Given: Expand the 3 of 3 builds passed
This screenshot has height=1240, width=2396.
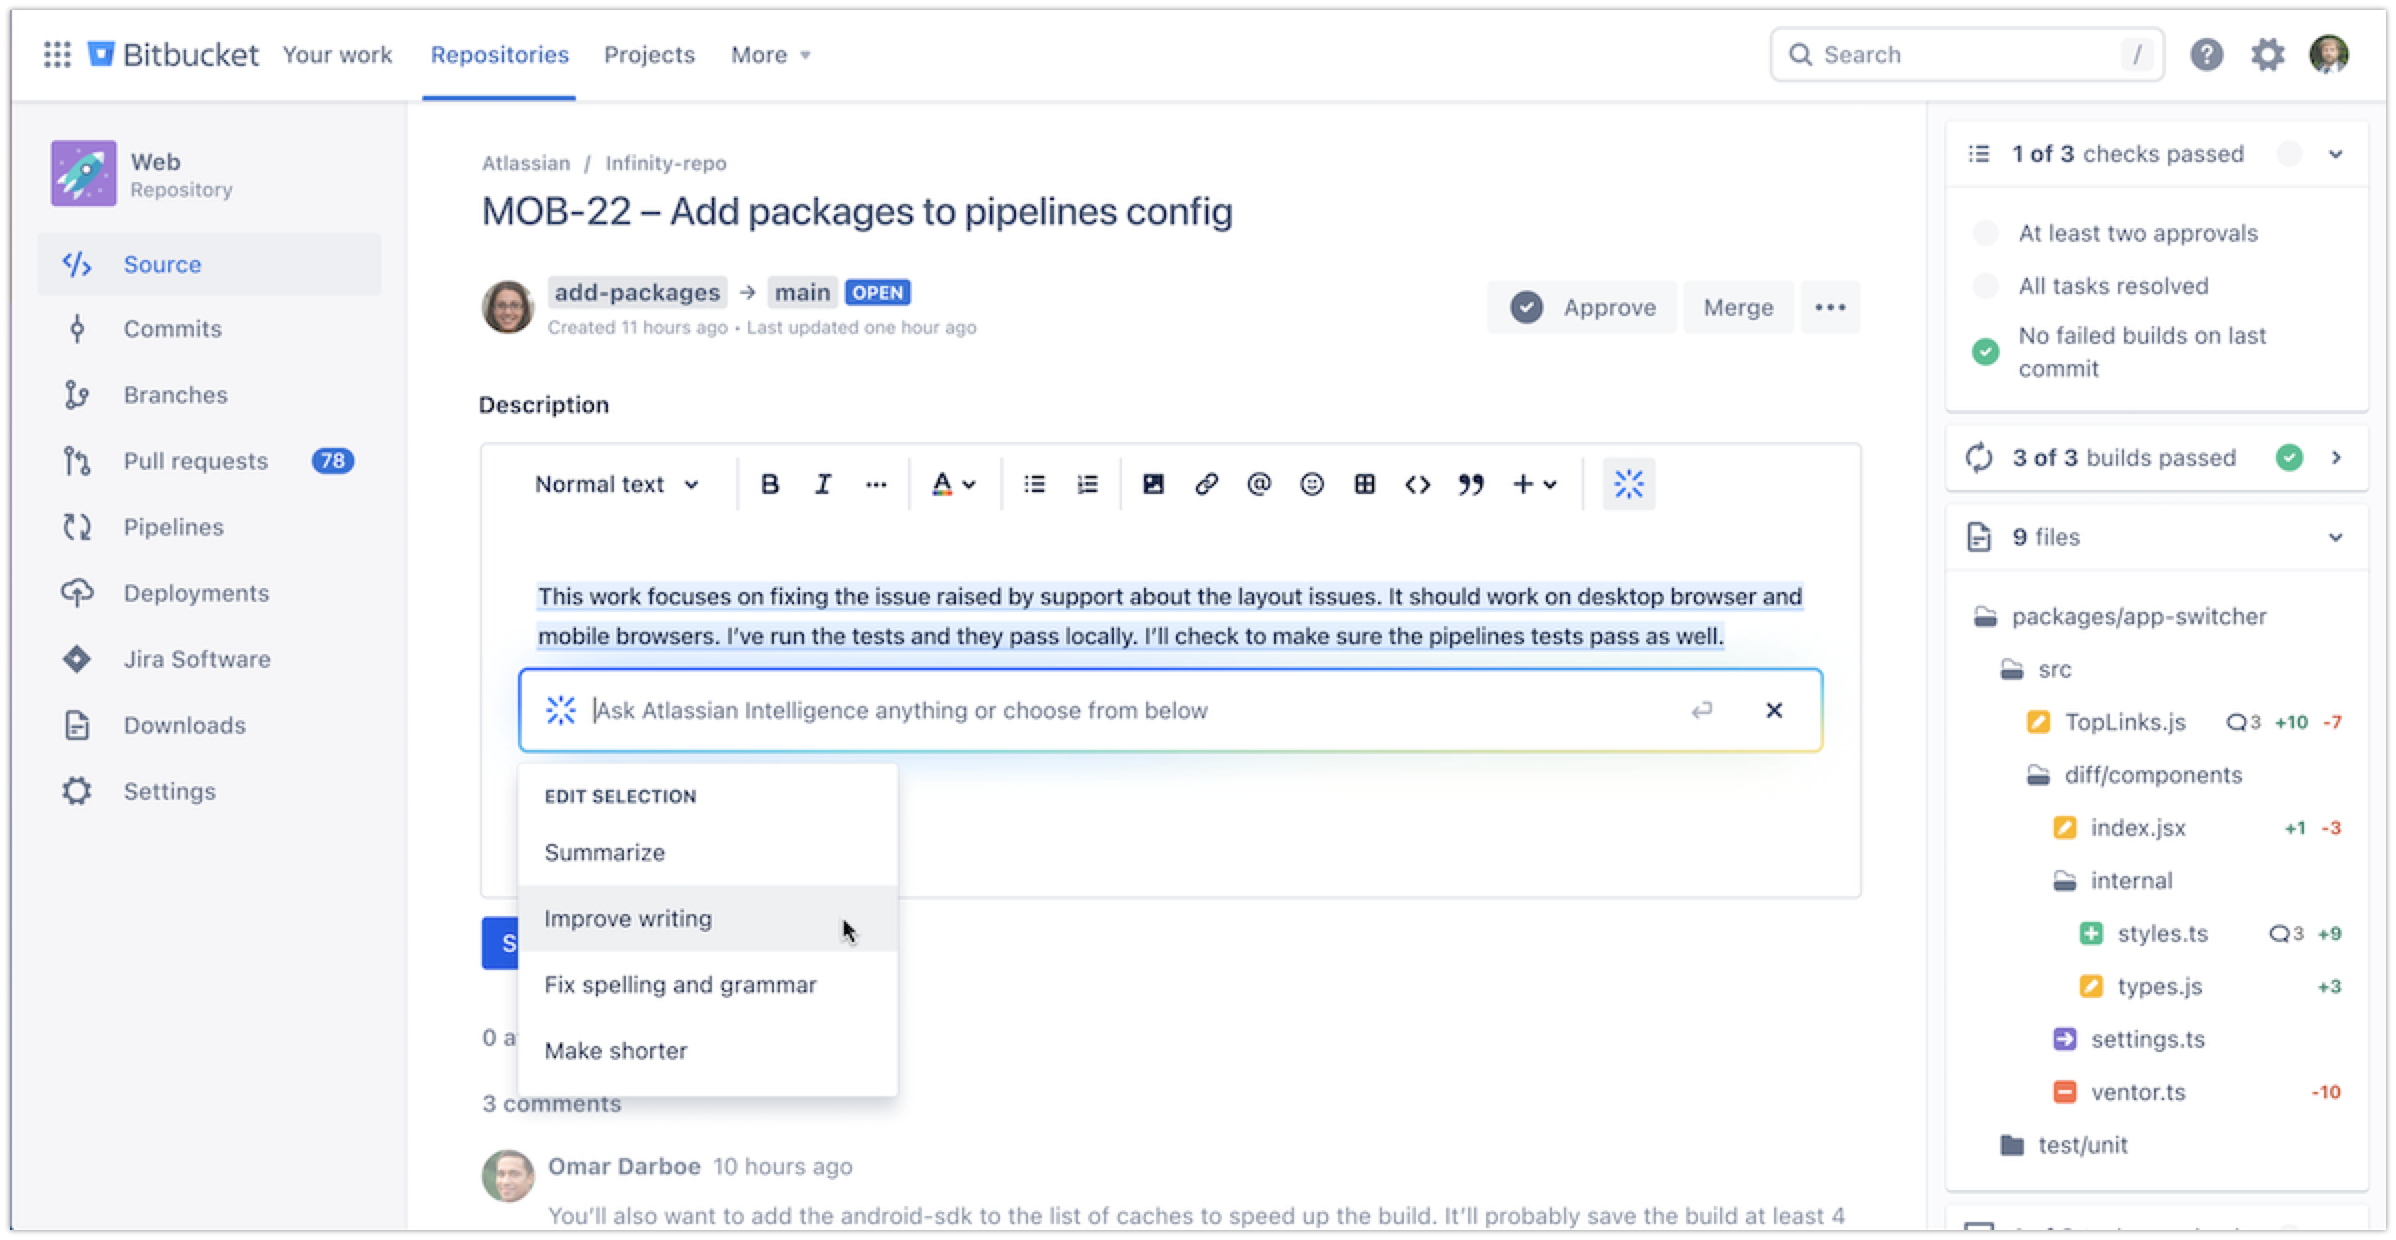Looking at the screenshot, I should [x=2336, y=457].
